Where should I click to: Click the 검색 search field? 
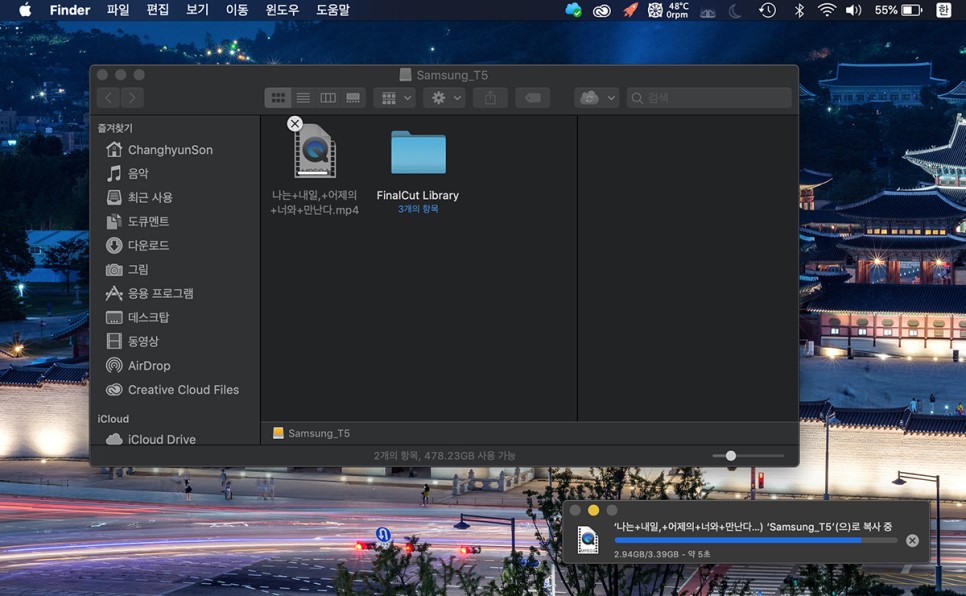pos(709,97)
